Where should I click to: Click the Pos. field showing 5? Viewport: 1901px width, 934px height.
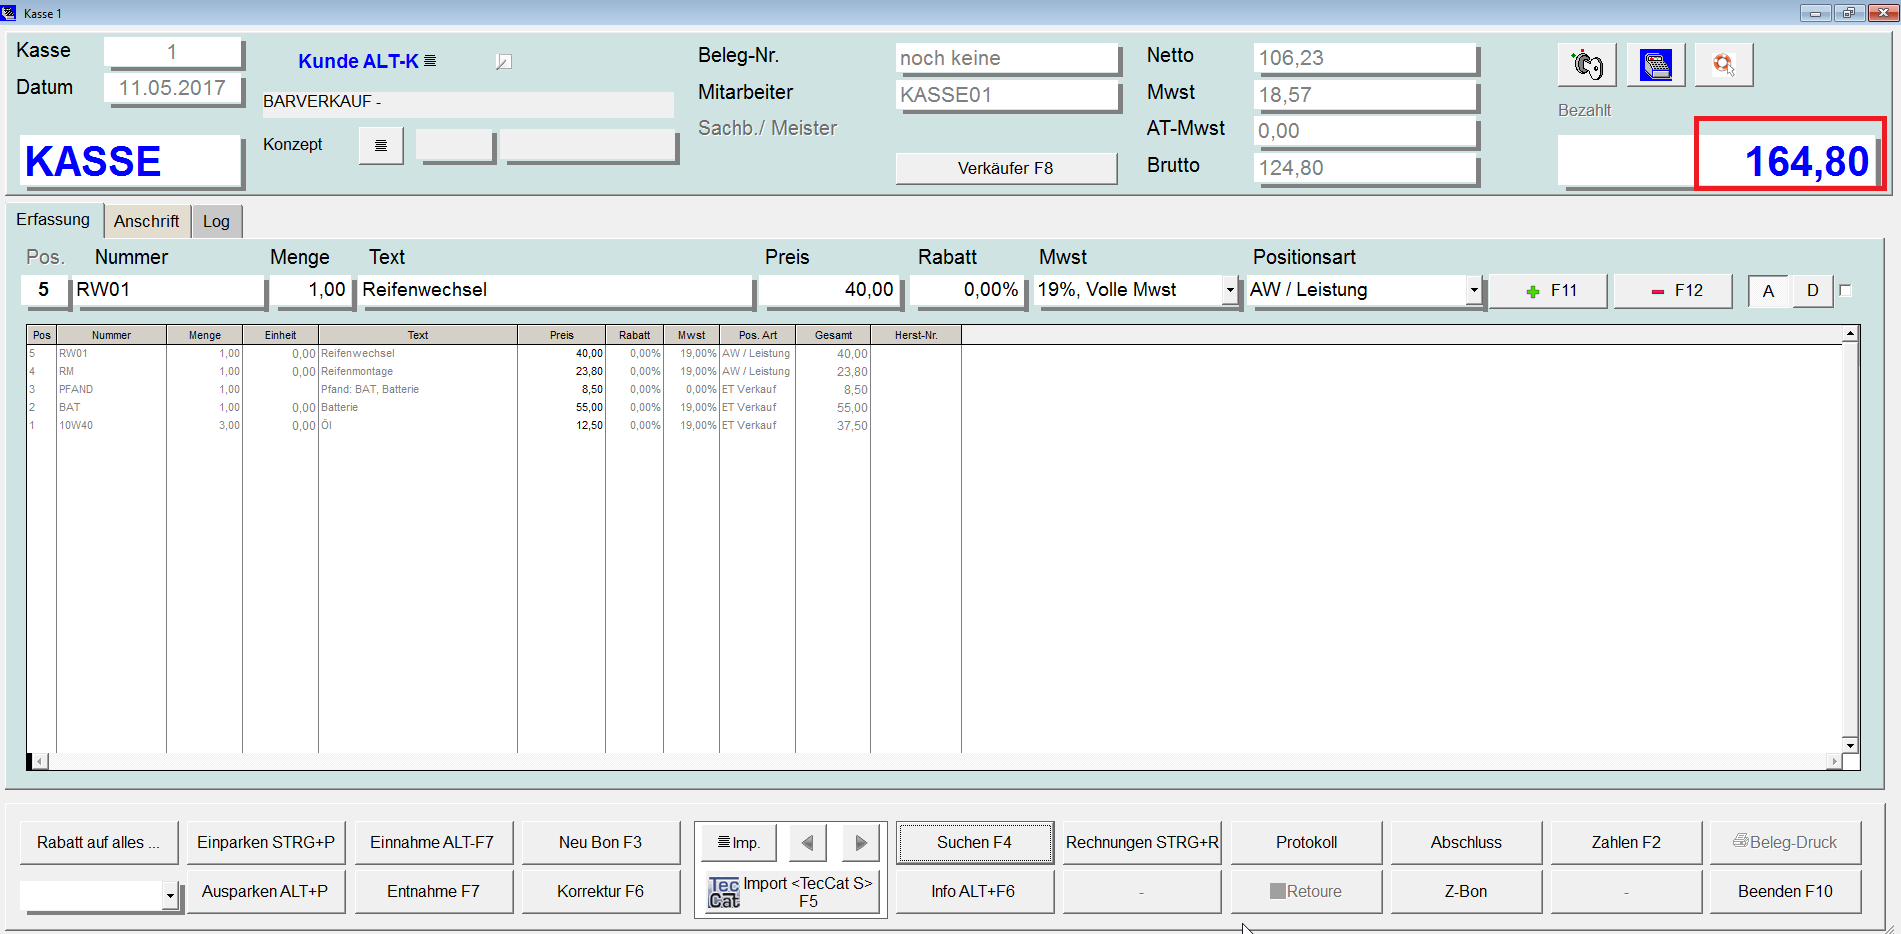(44, 291)
